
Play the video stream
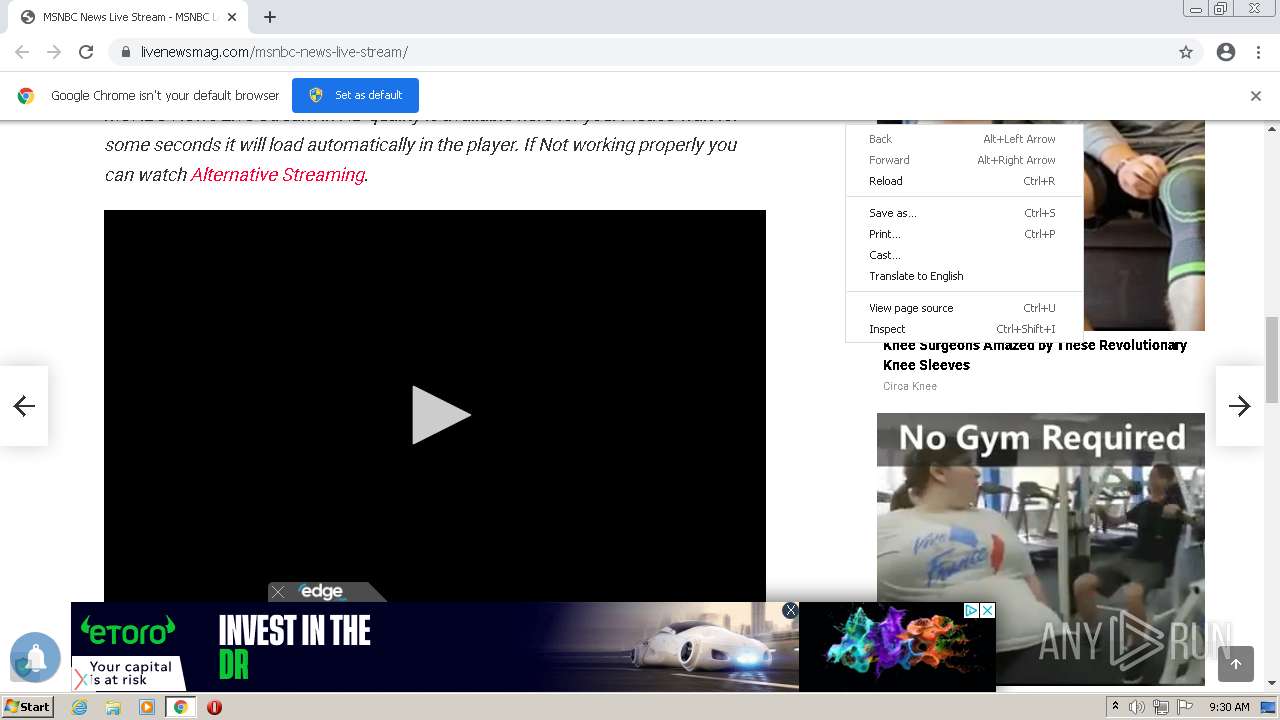[440, 414]
